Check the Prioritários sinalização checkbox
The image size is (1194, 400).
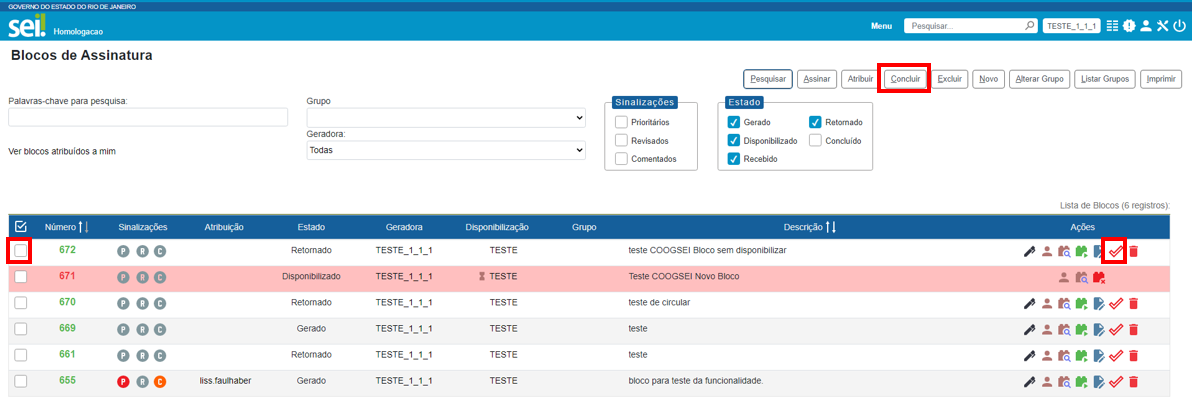621,122
